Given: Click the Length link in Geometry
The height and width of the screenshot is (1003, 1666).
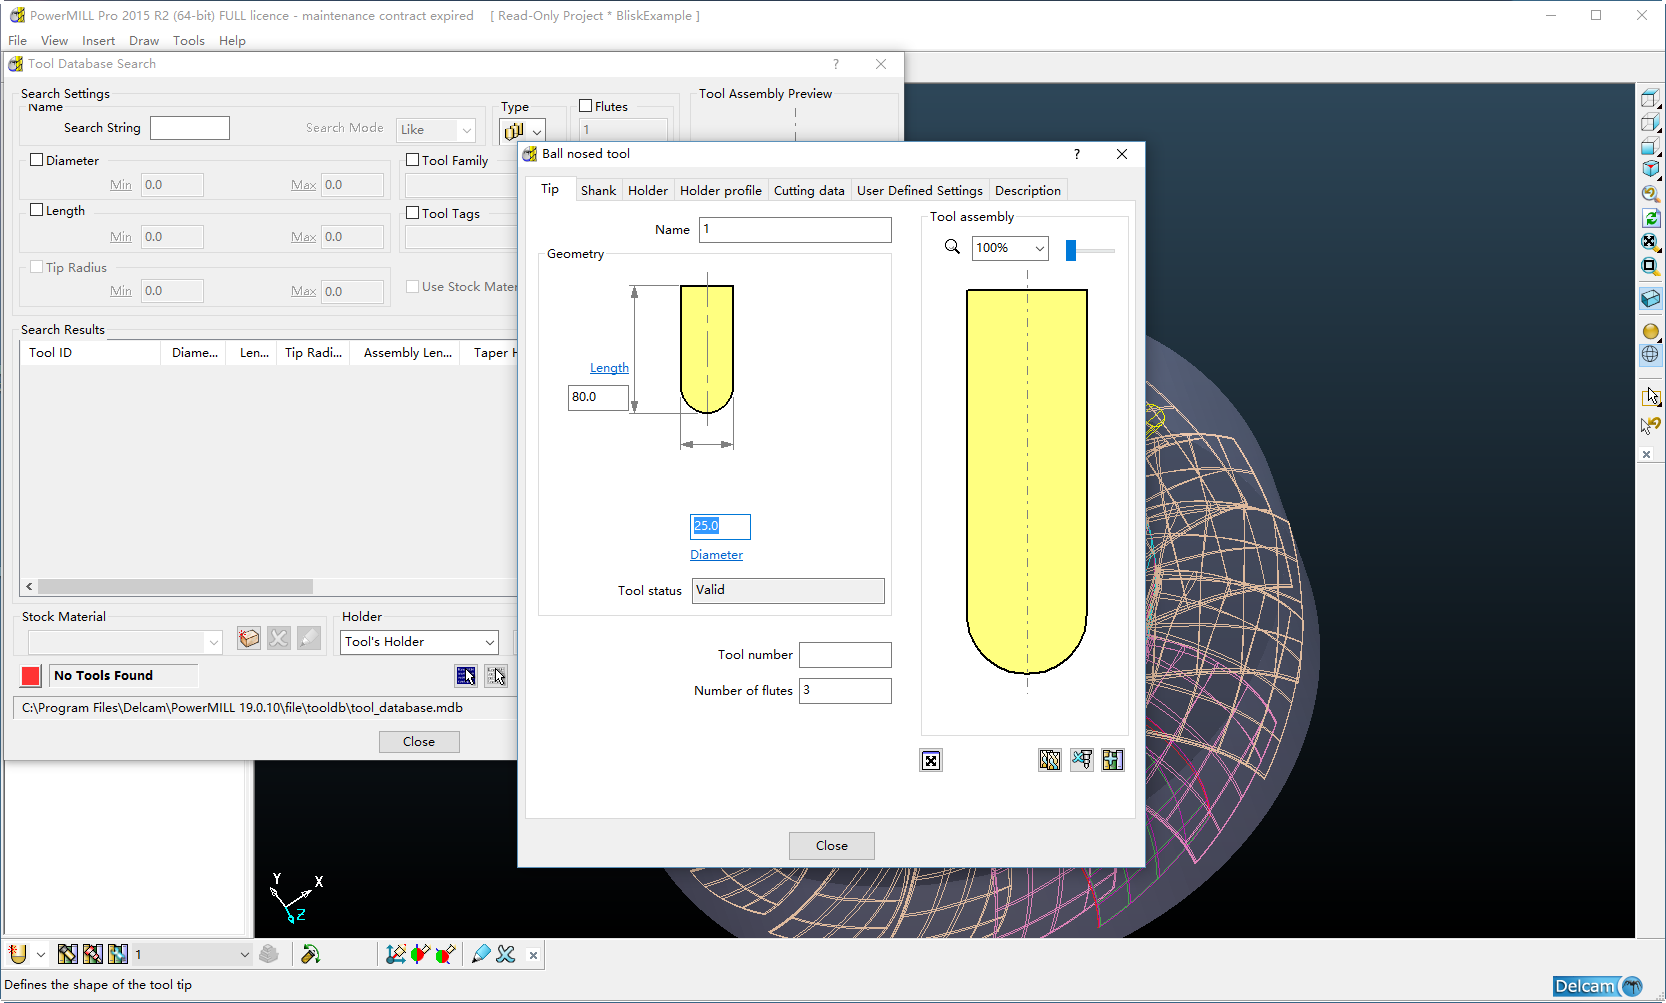Looking at the screenshot, I should click(x=609, y=368).
